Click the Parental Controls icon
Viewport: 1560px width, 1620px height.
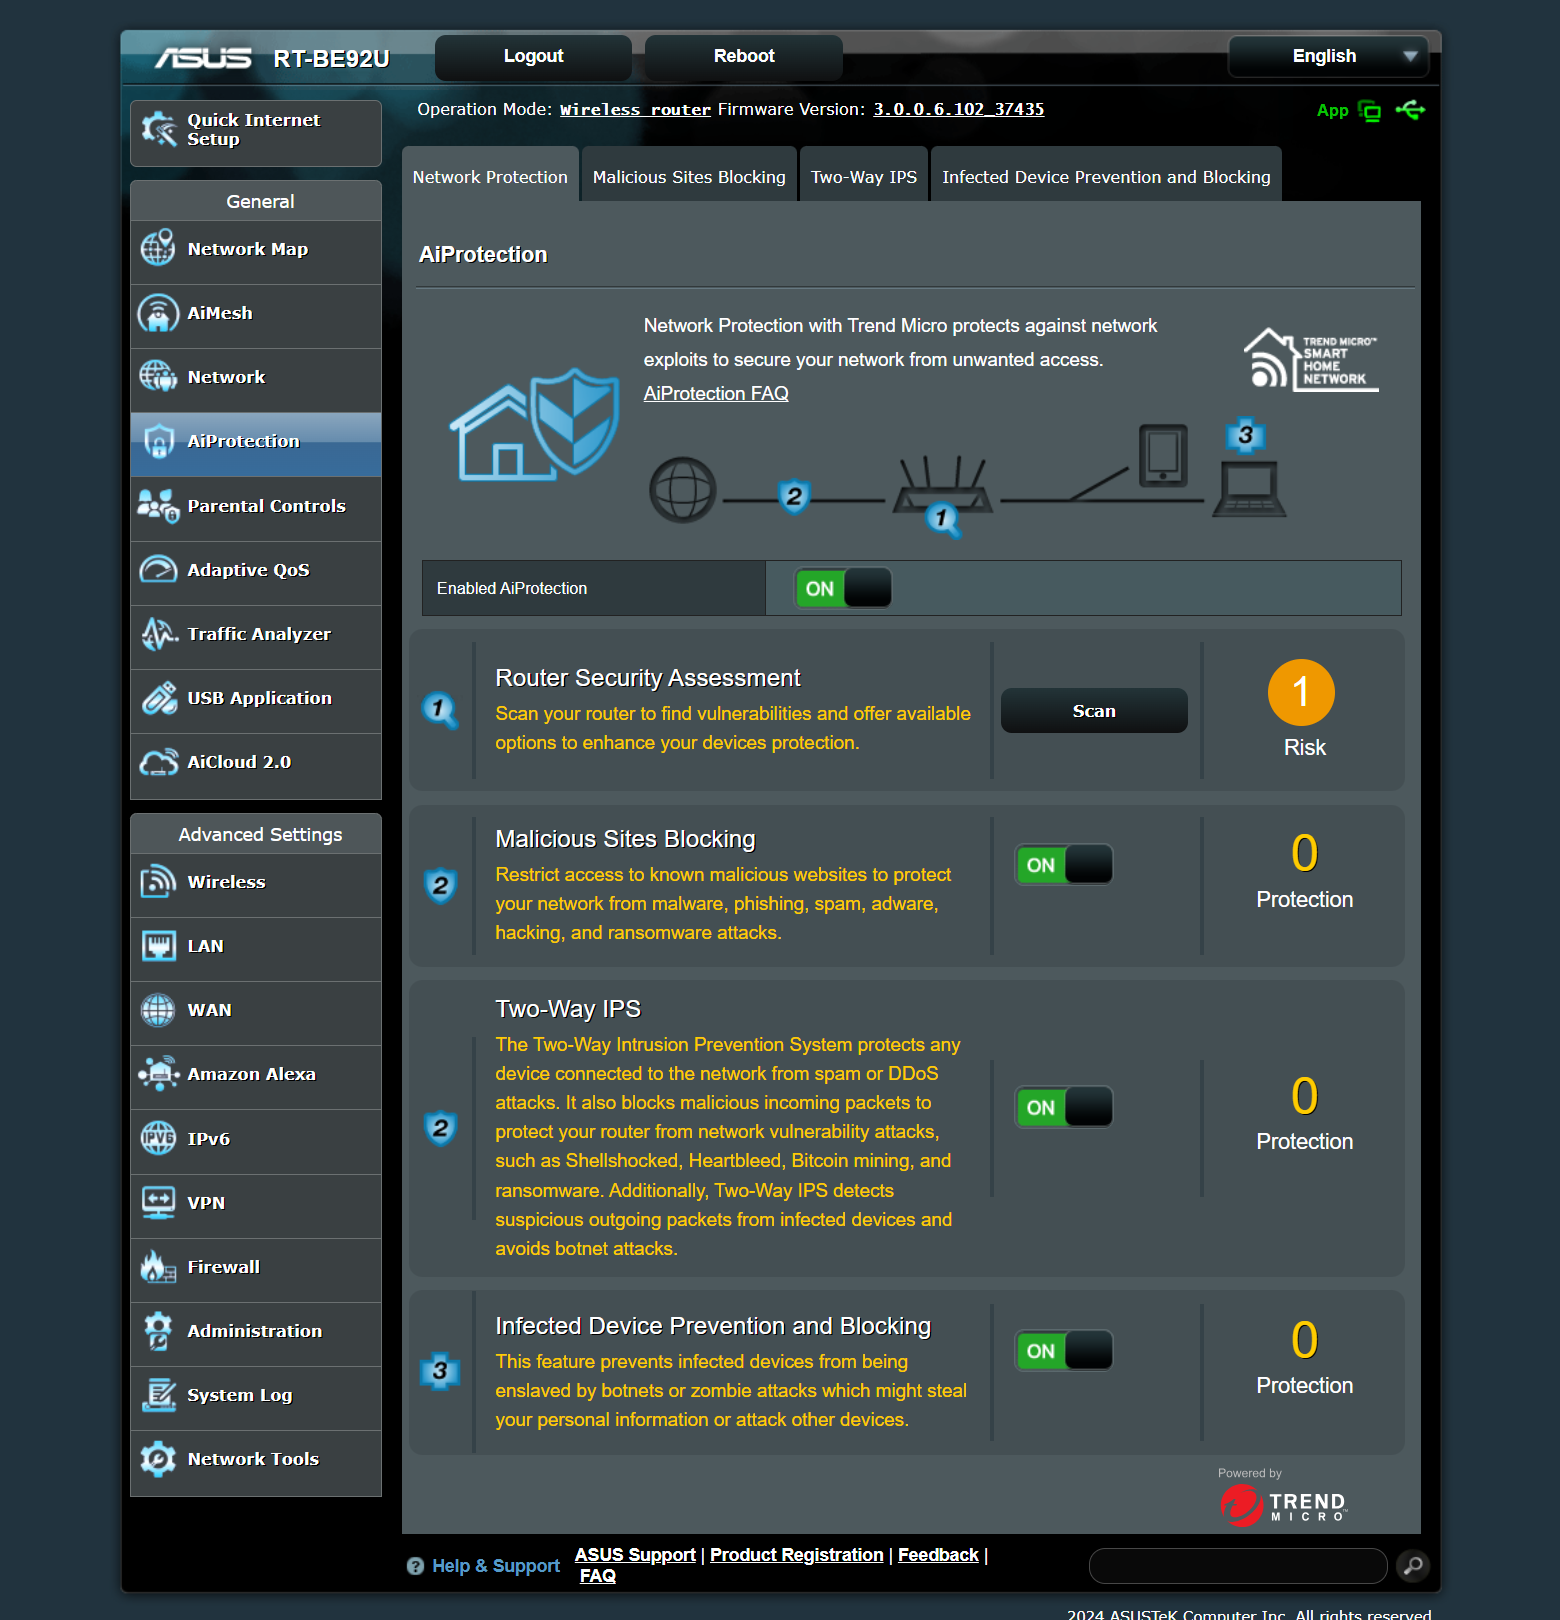click(x=158, y=506)
